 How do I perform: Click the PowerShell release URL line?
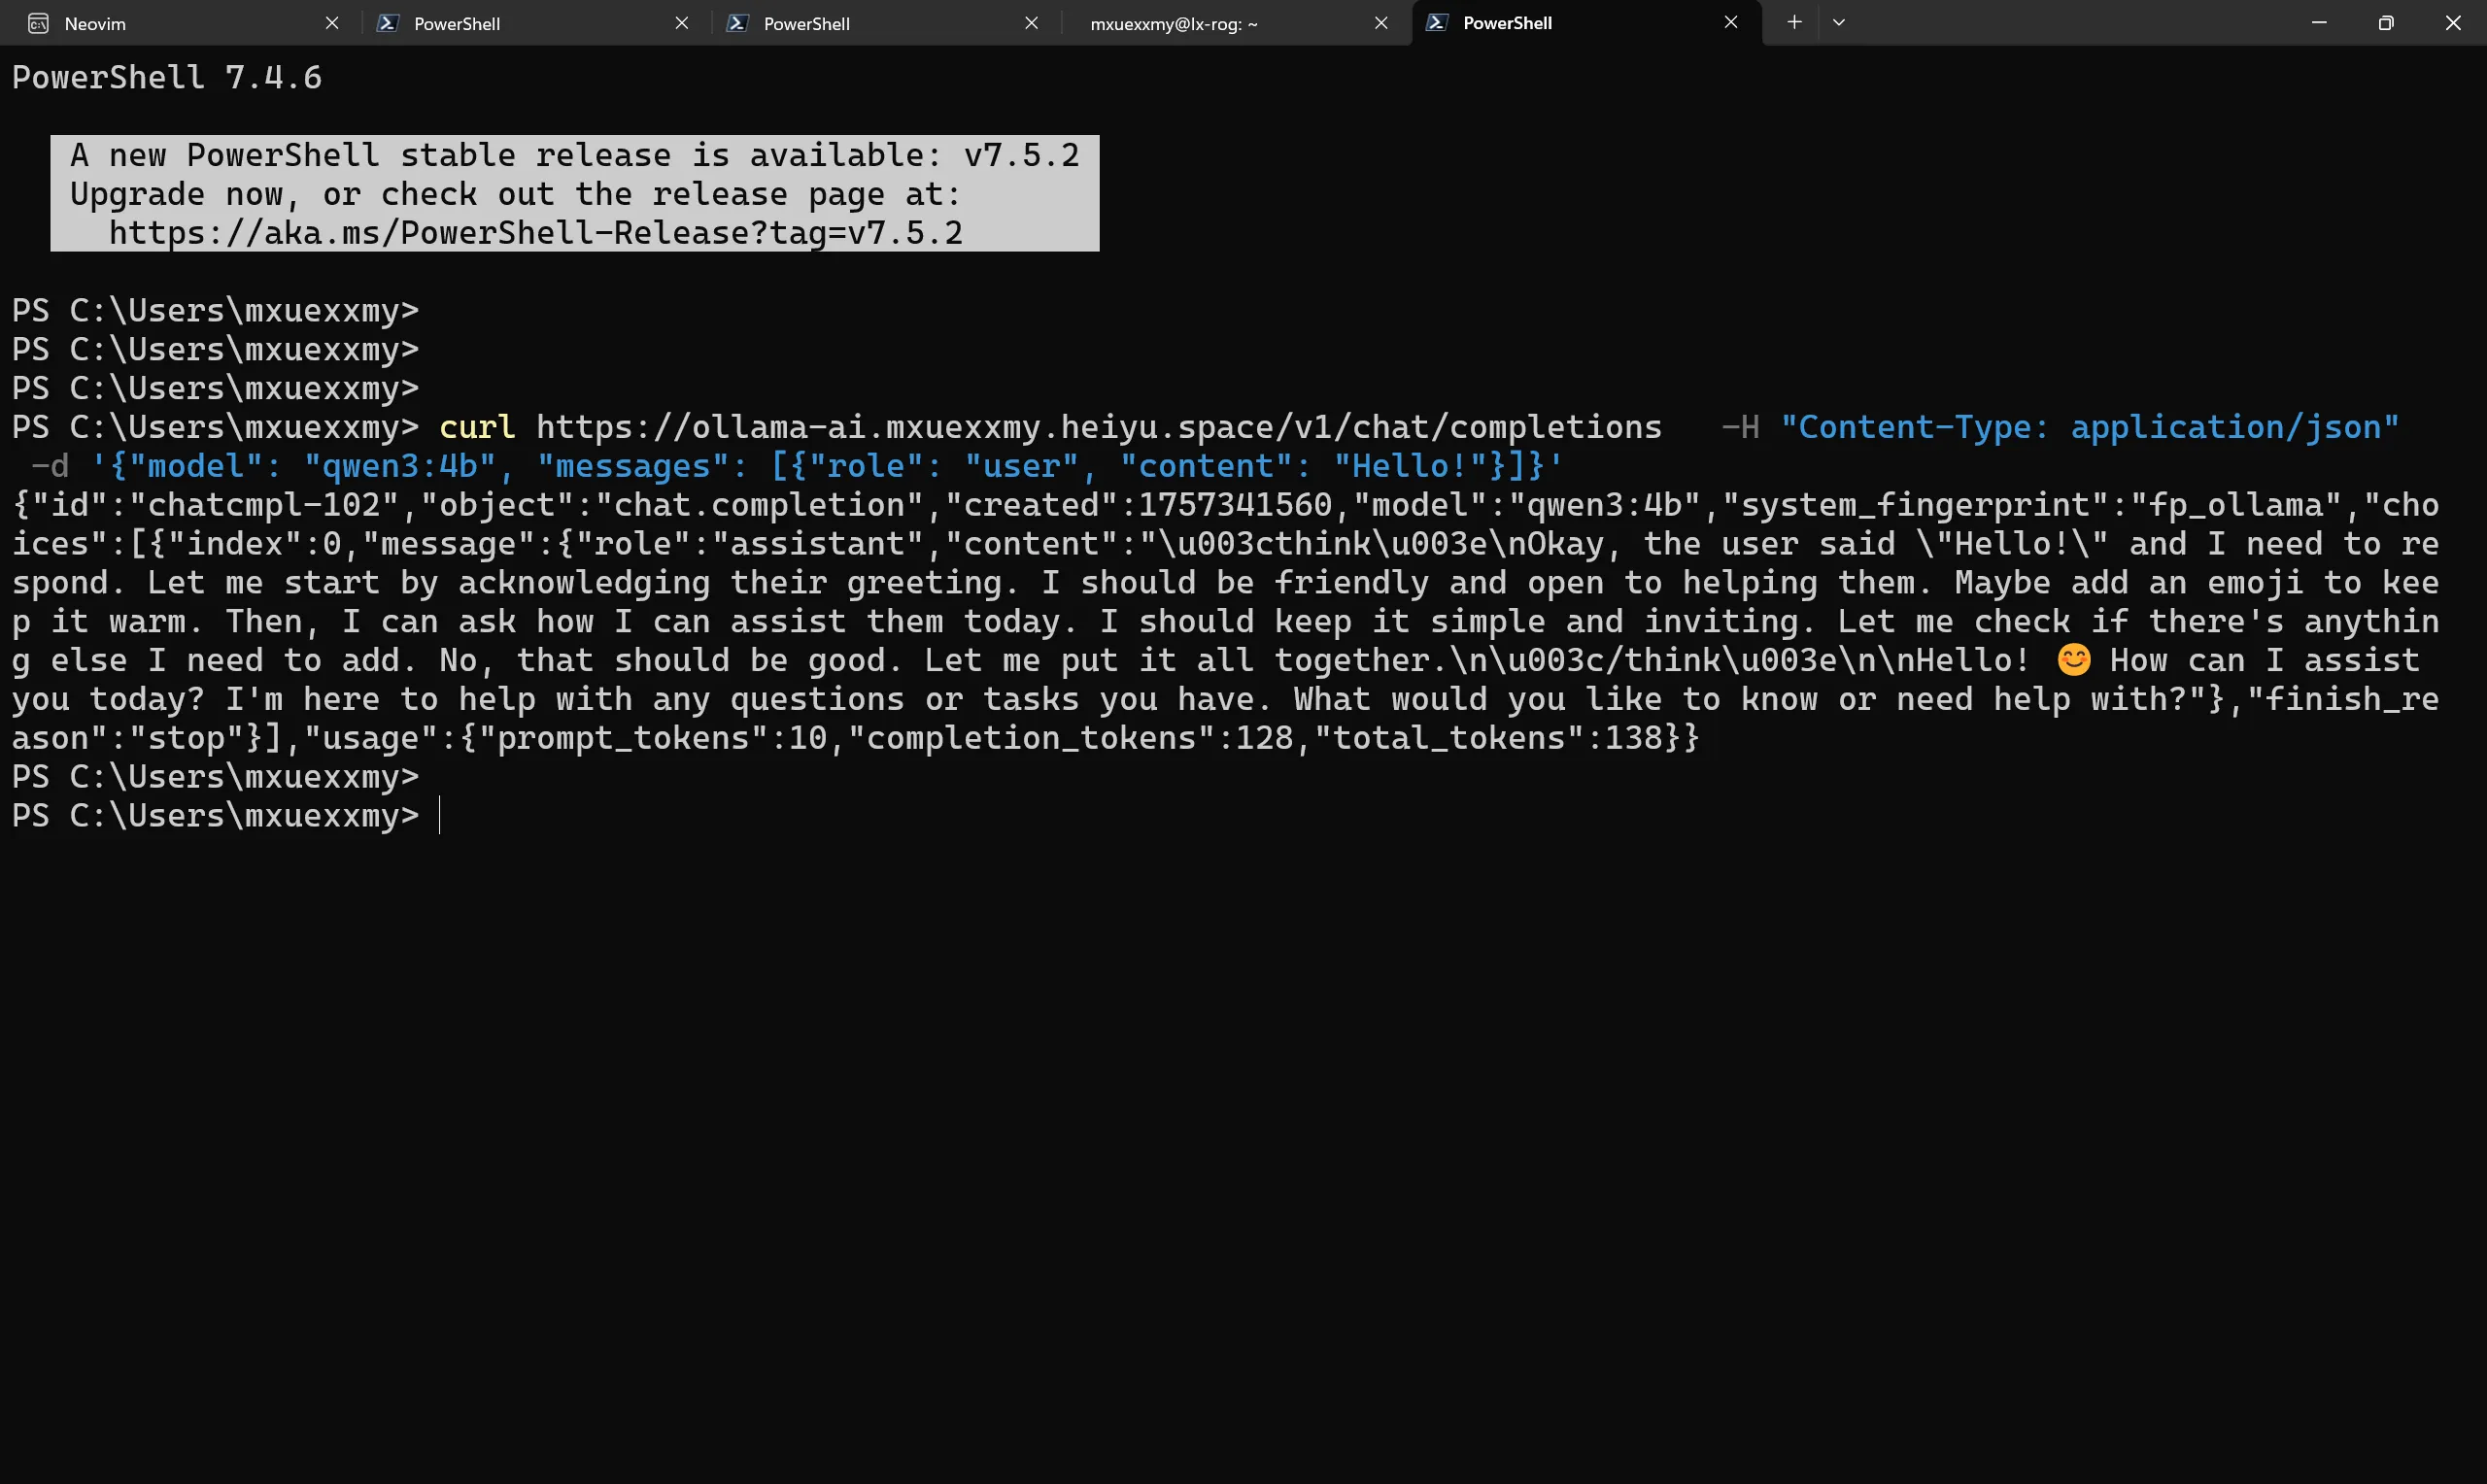pos(536,233)
